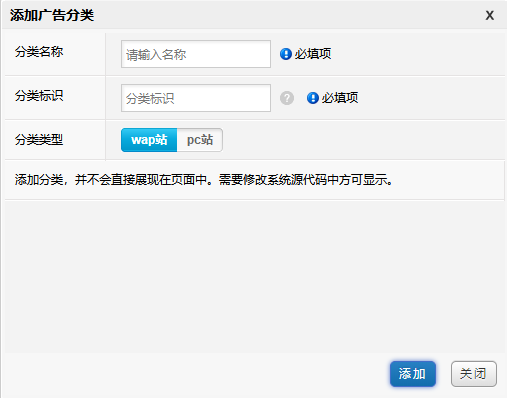Click the note text starting 添加分类，并不会

point(204,180)
